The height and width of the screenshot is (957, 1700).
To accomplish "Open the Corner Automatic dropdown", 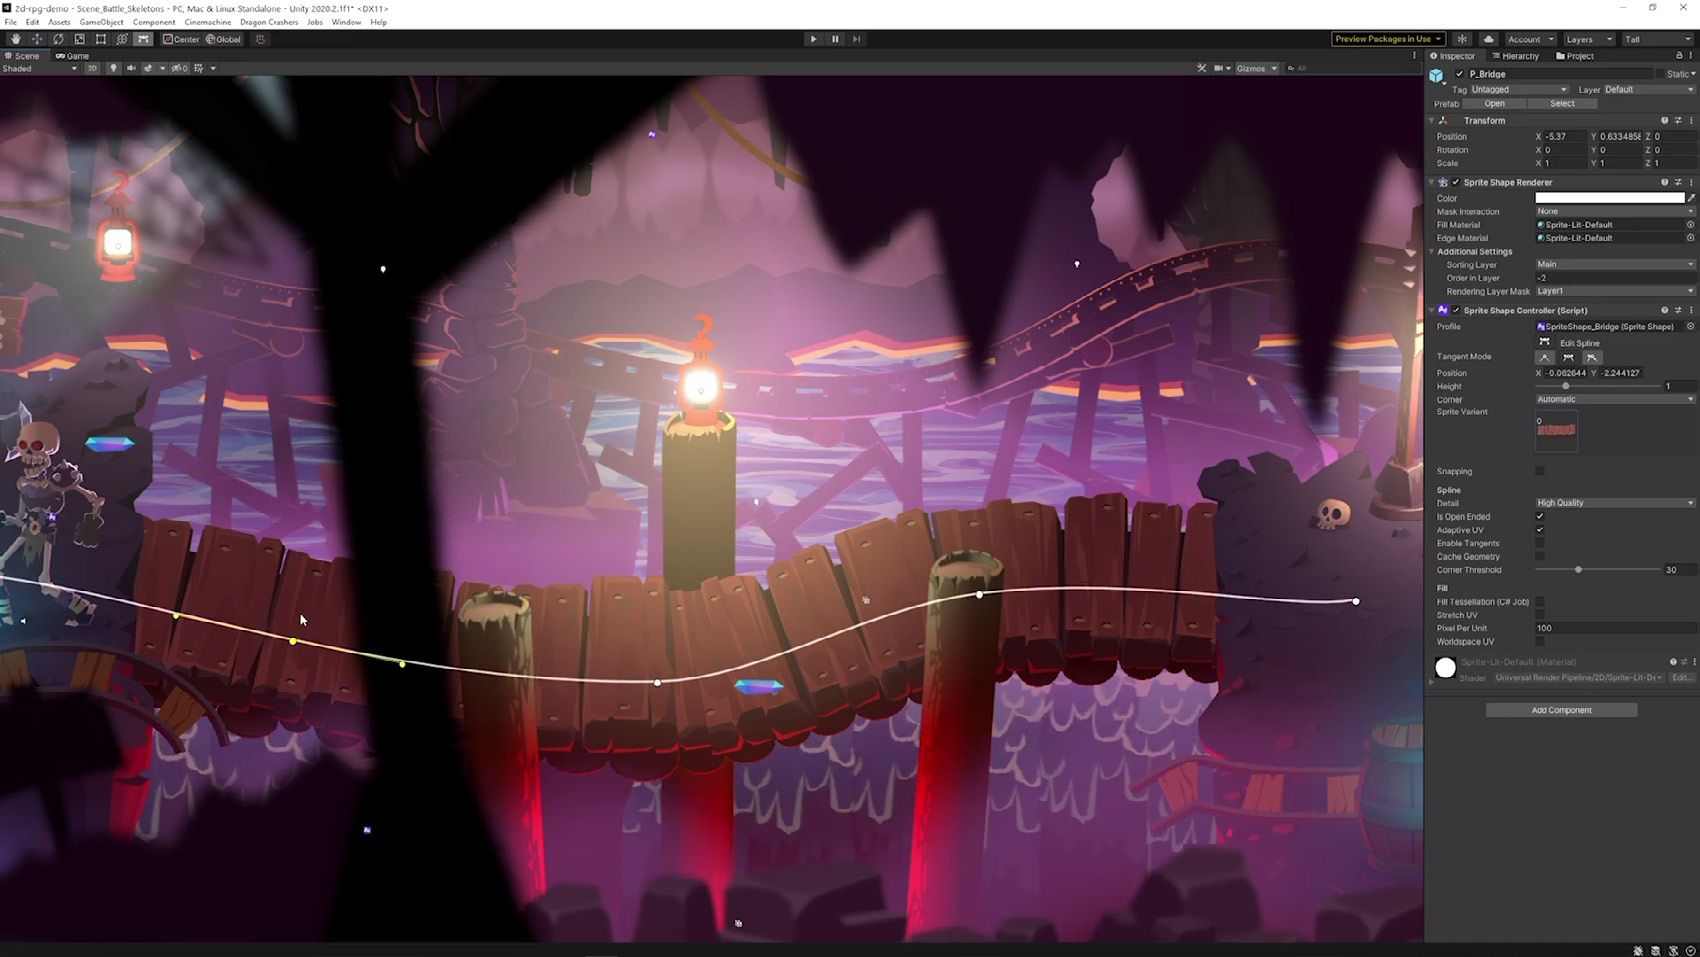I will (1615, 399).
